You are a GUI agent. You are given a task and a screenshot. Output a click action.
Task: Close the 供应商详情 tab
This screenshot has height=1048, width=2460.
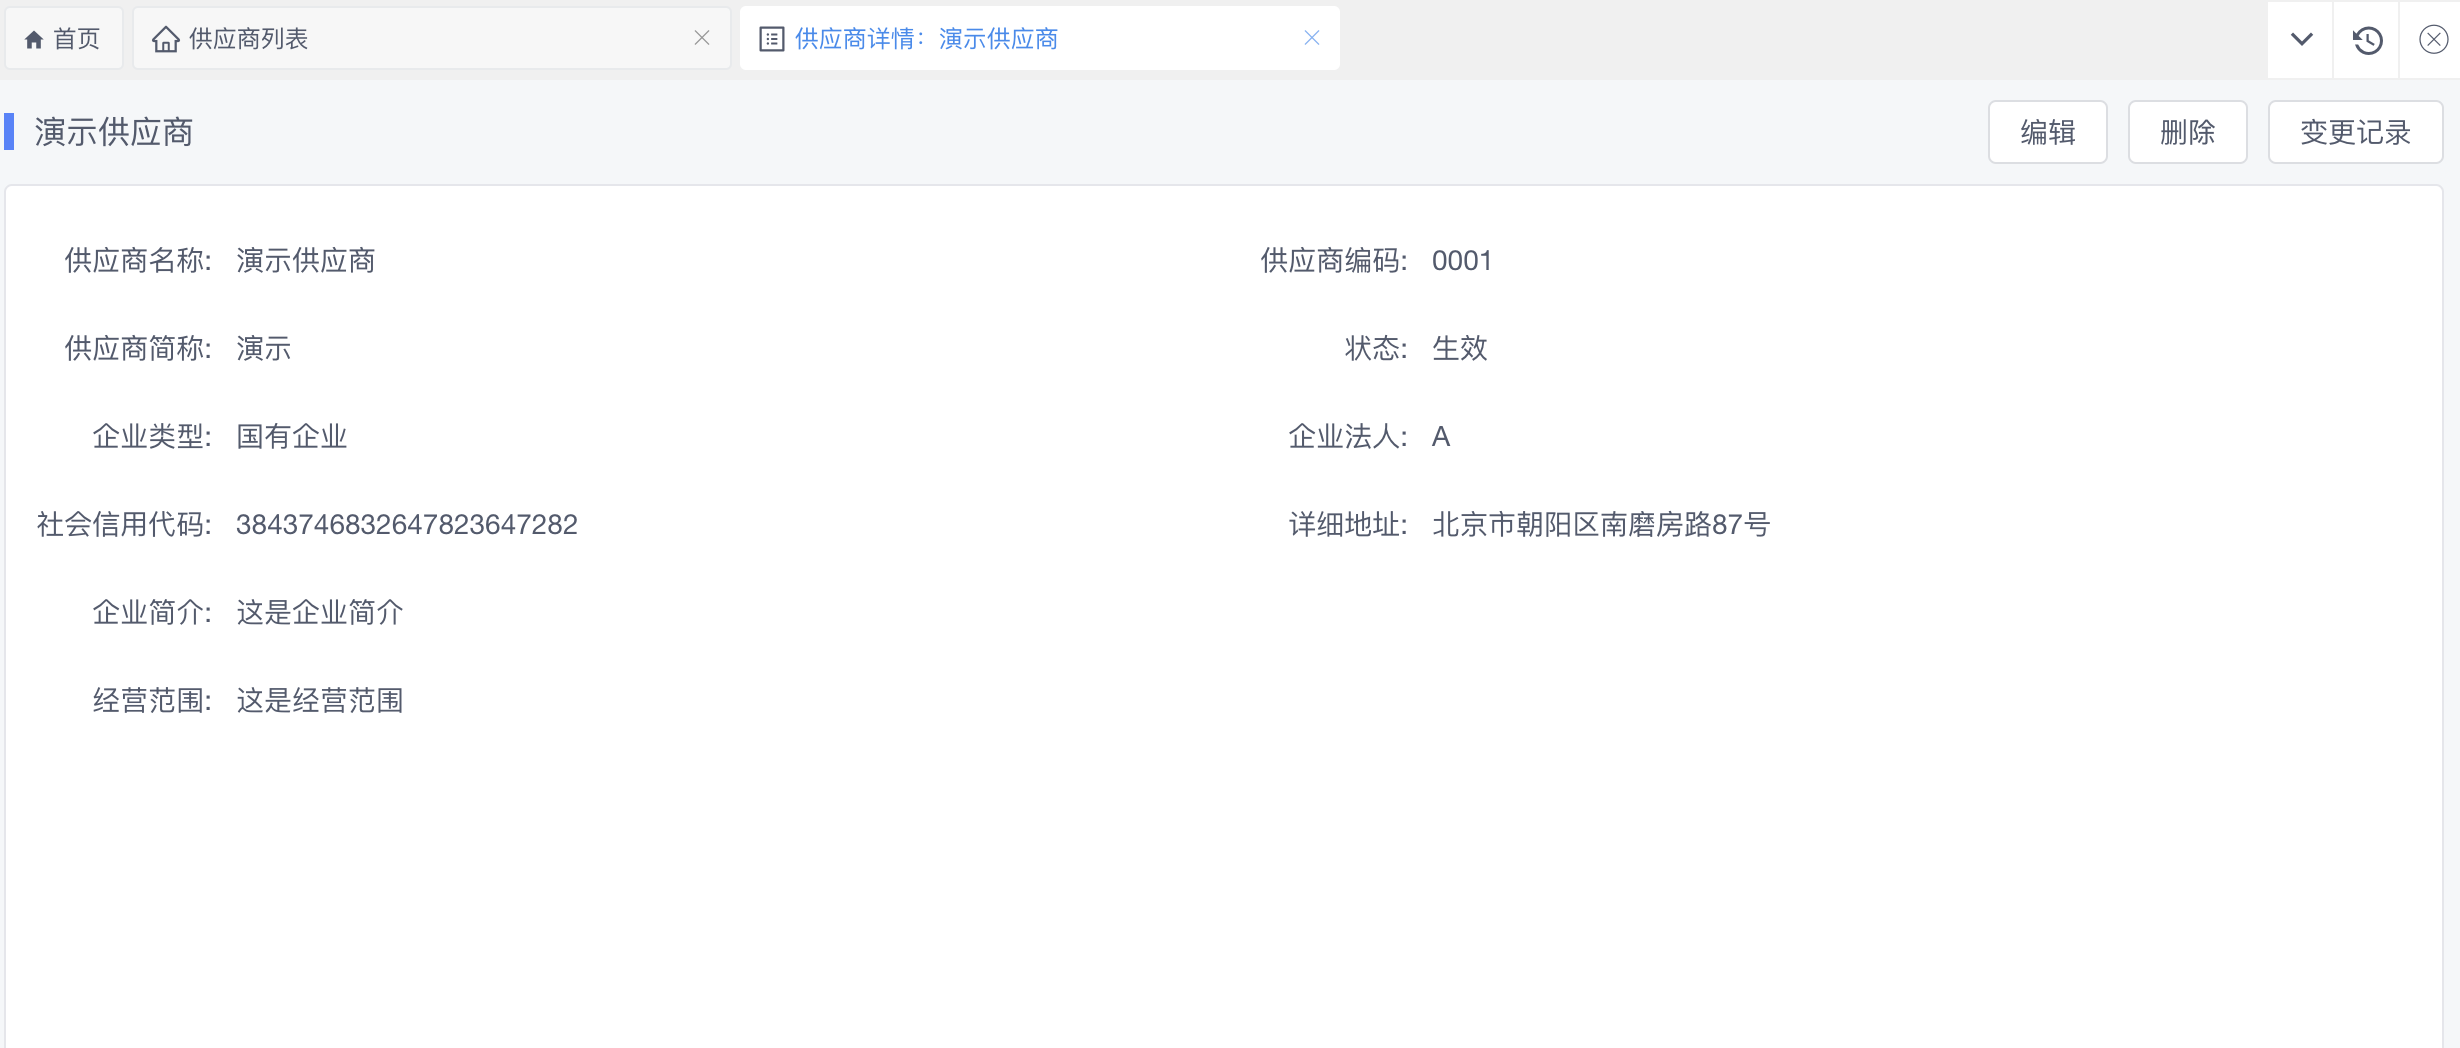coord(1312,38)
